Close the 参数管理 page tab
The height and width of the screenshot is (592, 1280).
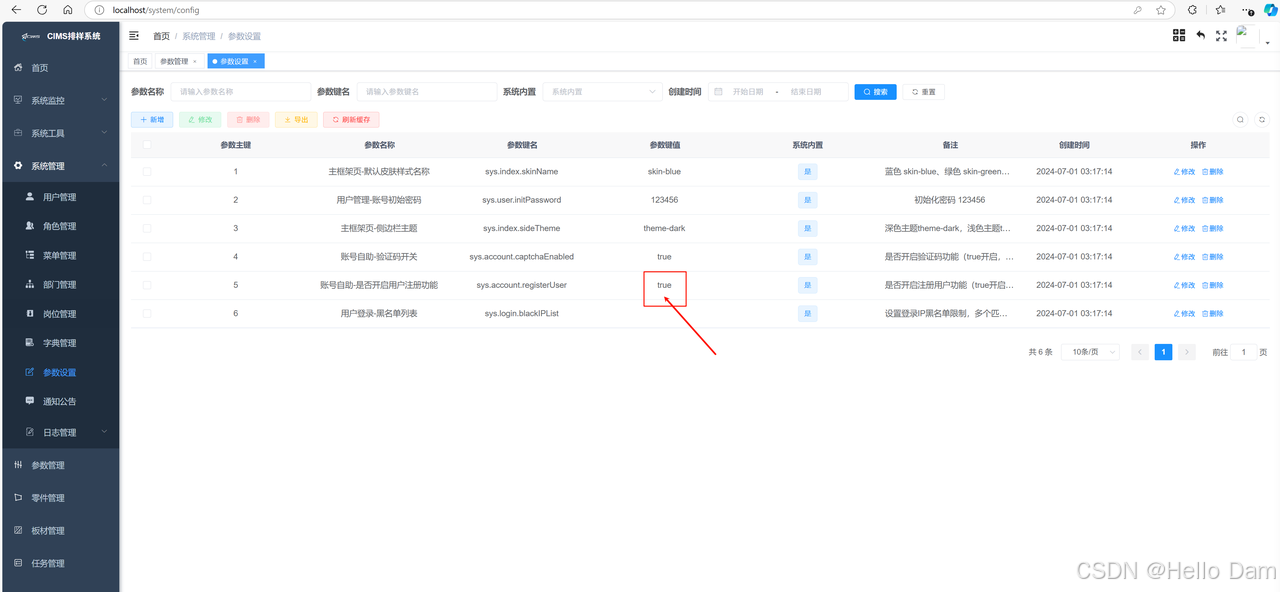(x=195, y=61)
